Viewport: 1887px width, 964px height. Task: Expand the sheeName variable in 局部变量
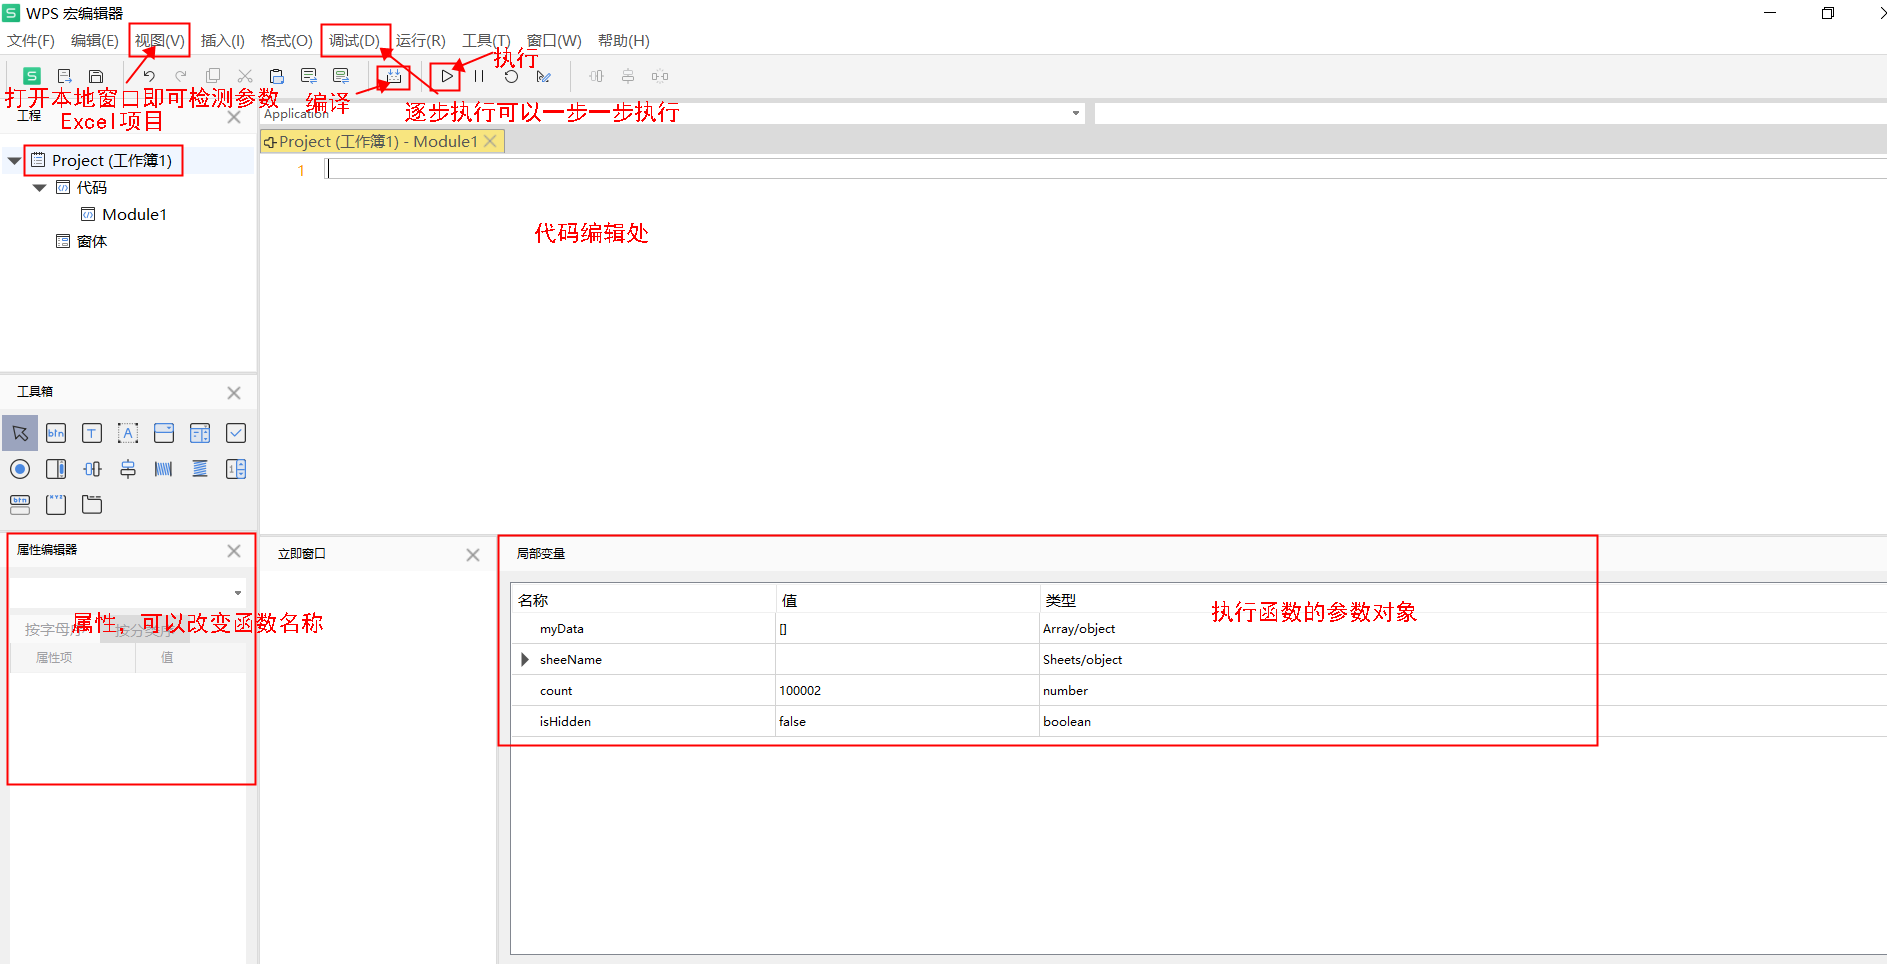point(524,659)
